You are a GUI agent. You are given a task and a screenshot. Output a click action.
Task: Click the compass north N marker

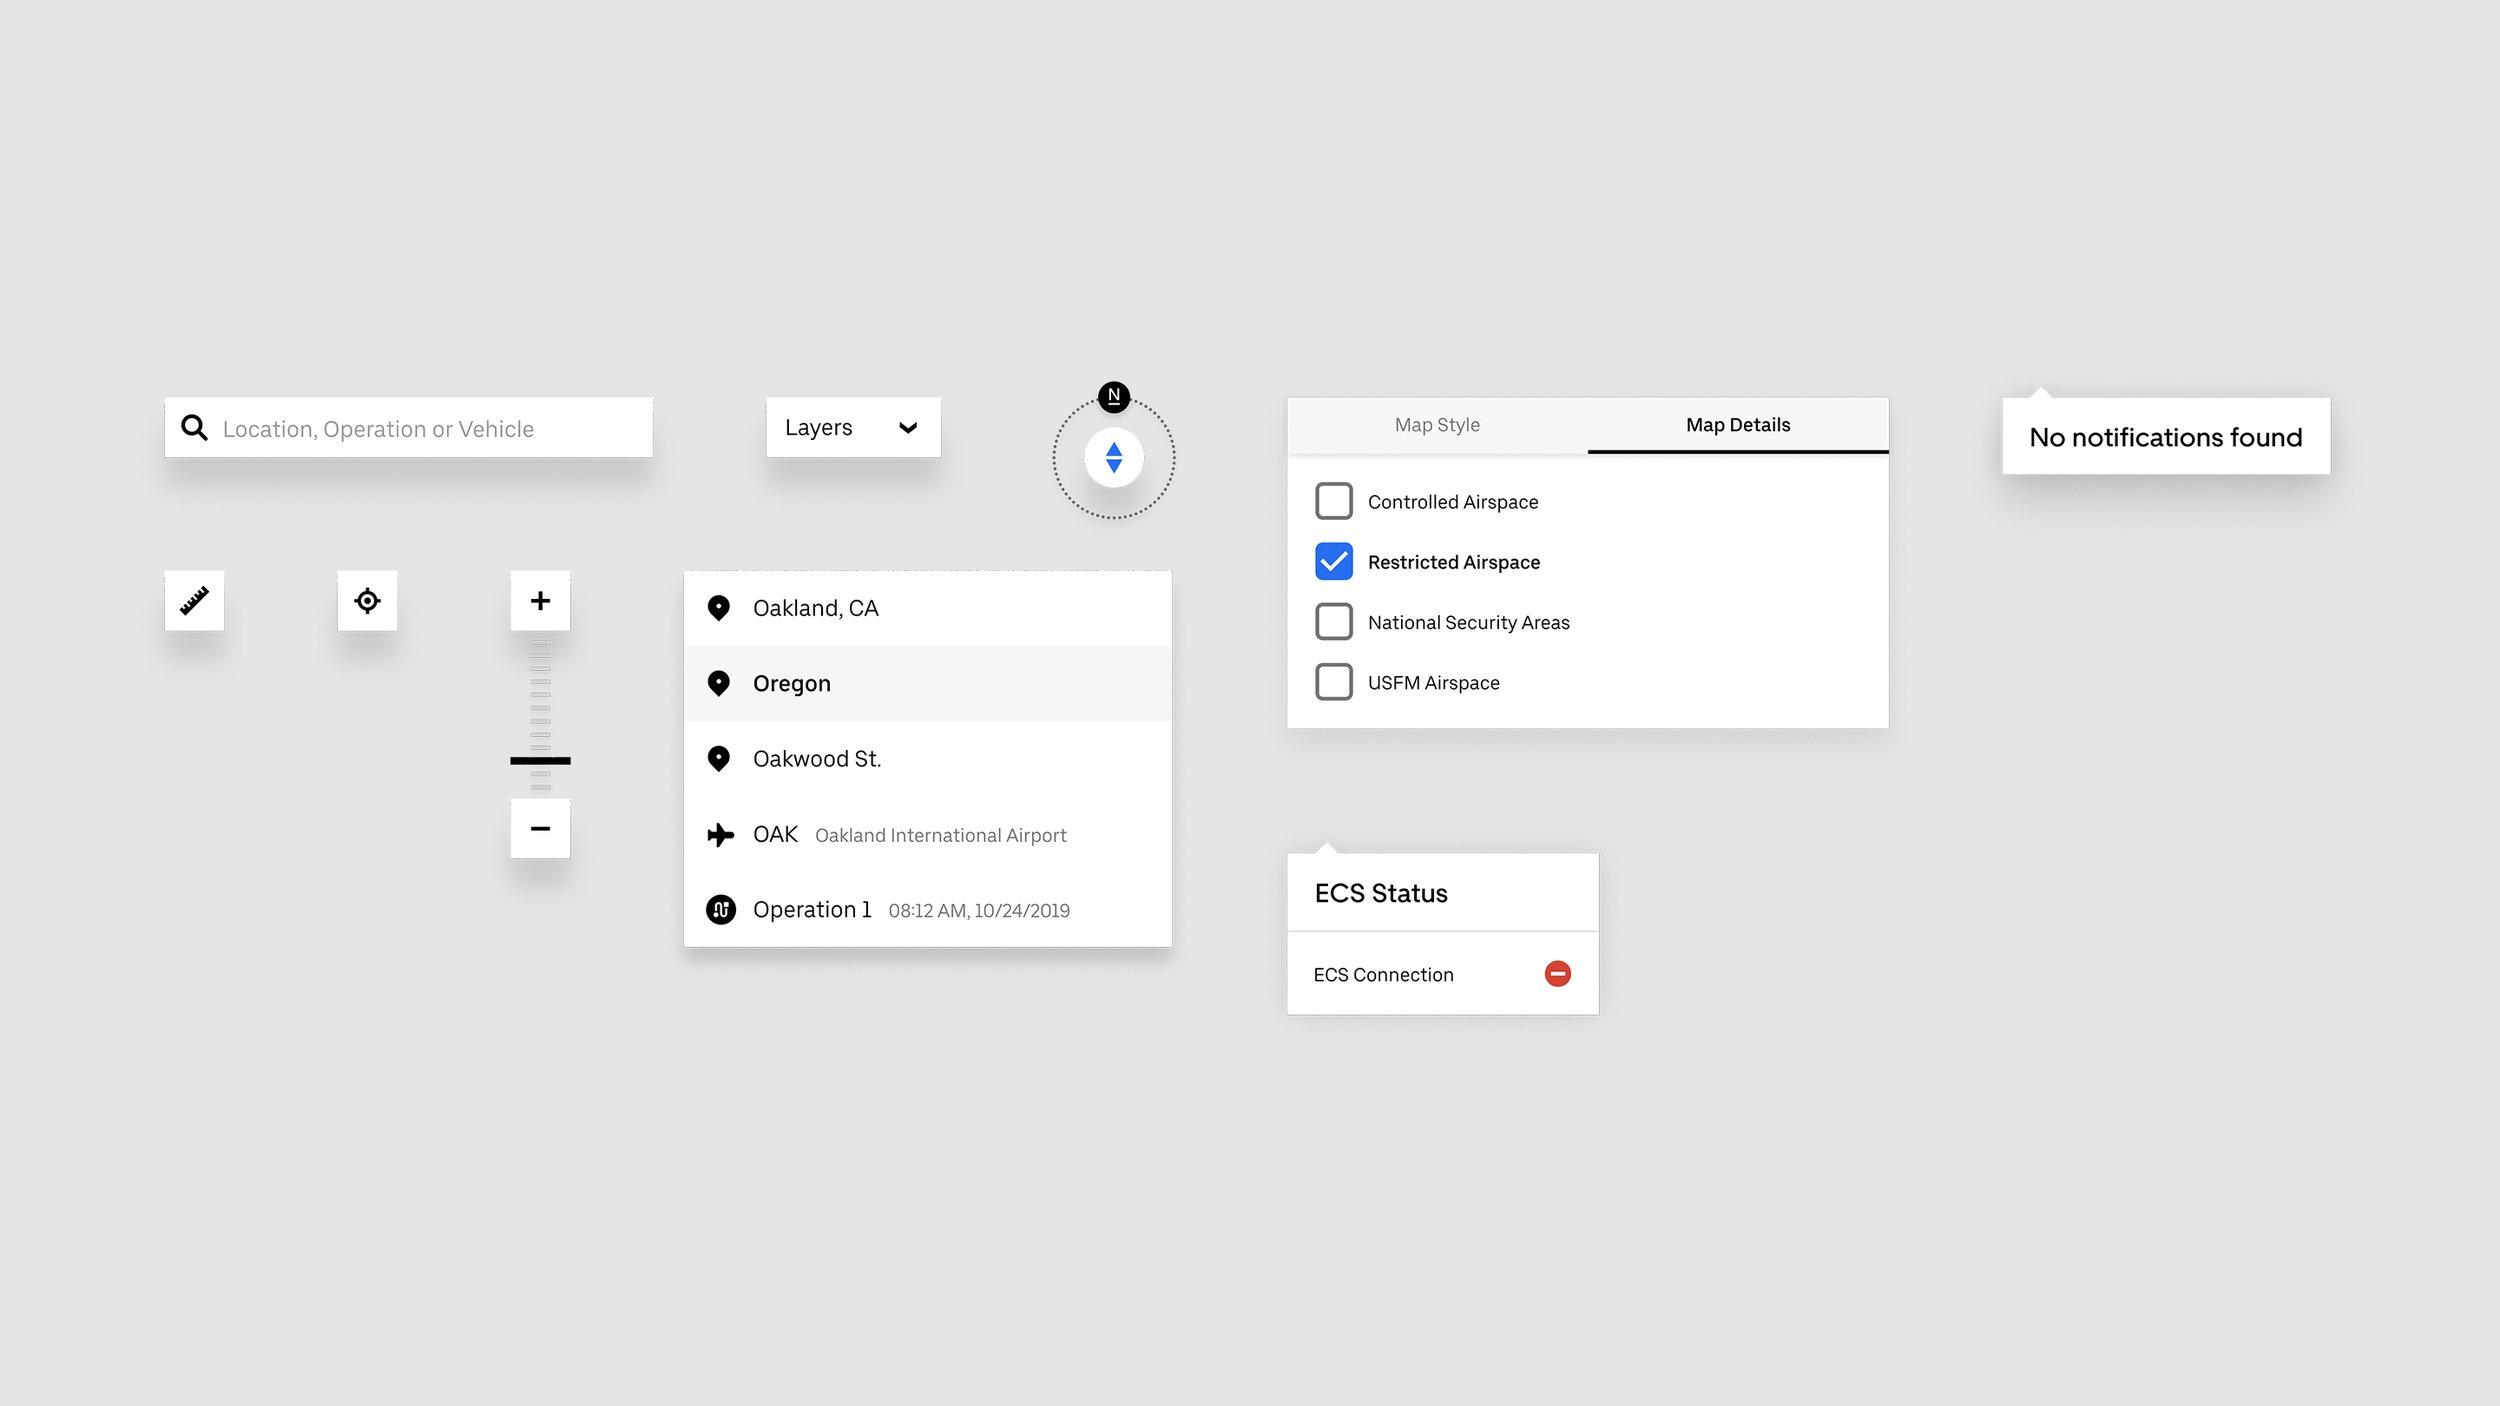pos(1114,396)
